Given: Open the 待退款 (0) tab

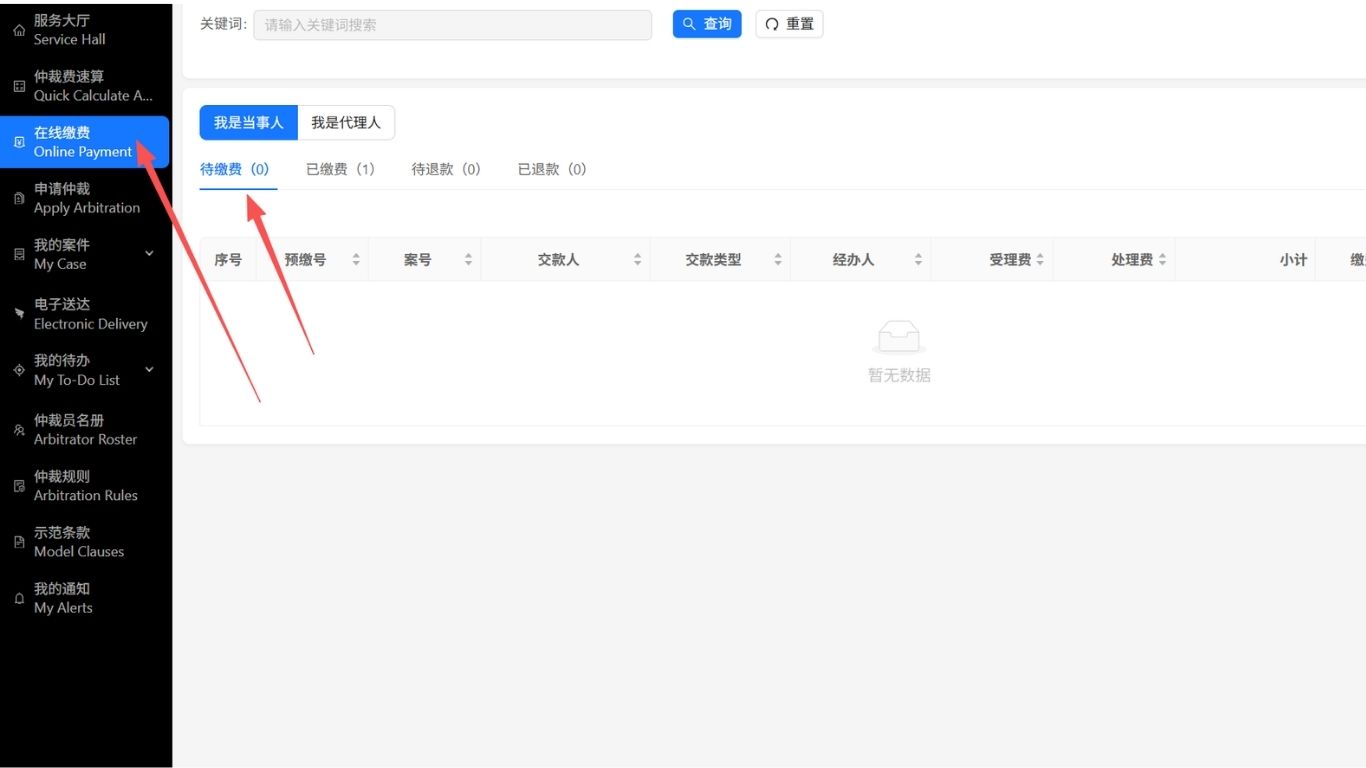Looking at the screenshot, I should tap(446, 170).
